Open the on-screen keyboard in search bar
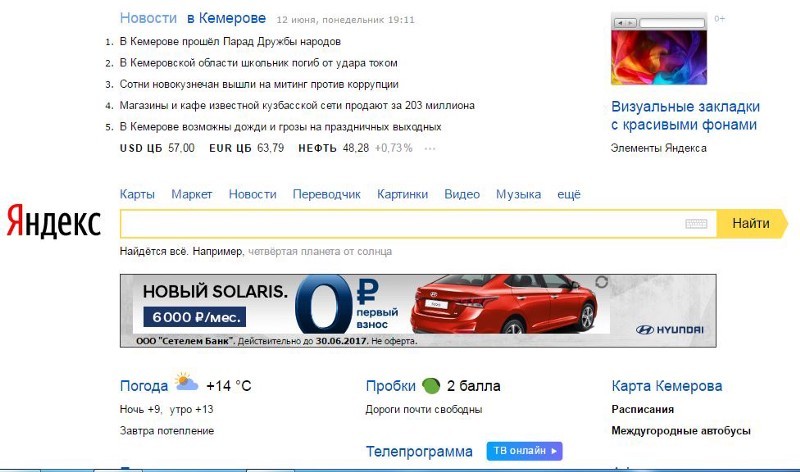800x472 pixels. [x=696, y=224]
